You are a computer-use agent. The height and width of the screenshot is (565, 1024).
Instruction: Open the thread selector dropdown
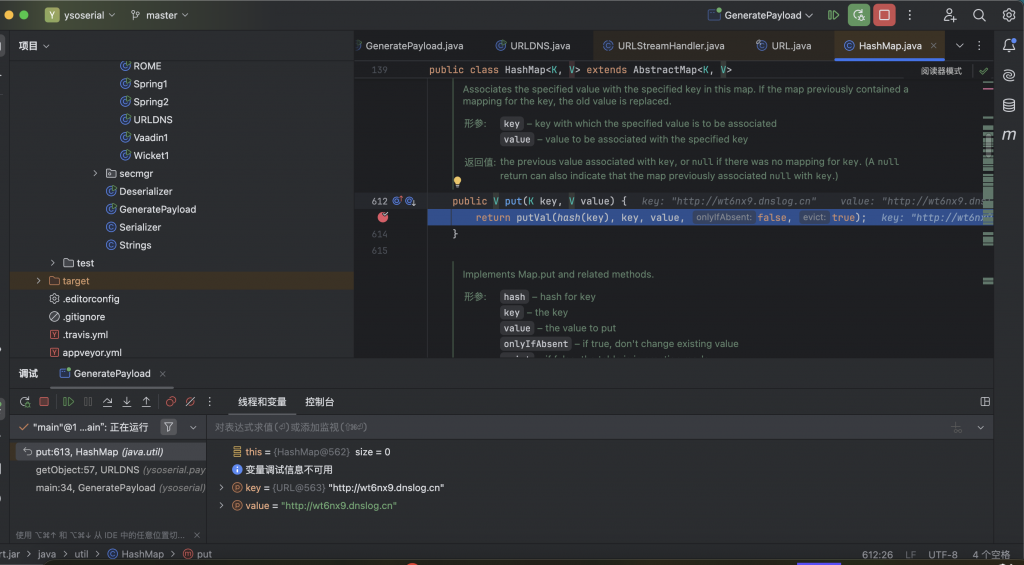coord(193,427)
